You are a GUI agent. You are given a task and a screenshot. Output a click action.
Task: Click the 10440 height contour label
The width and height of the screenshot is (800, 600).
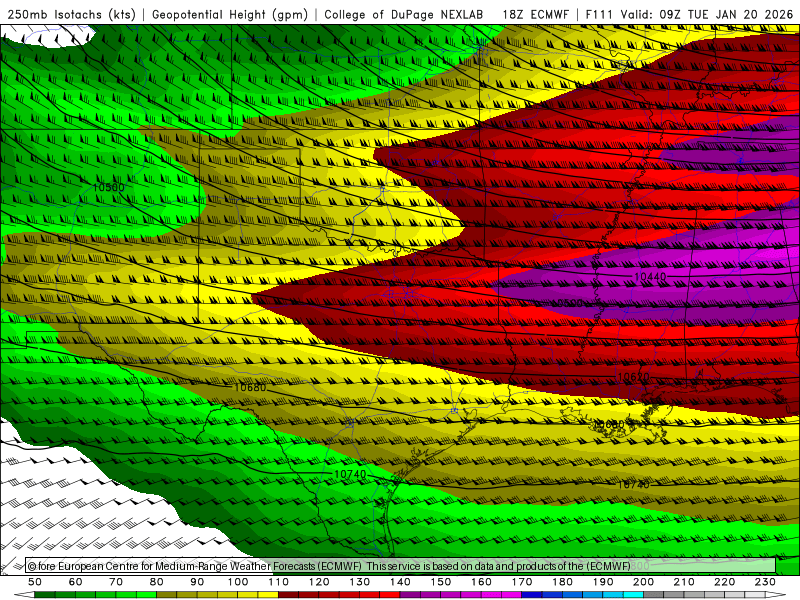[x=649, y=277]
